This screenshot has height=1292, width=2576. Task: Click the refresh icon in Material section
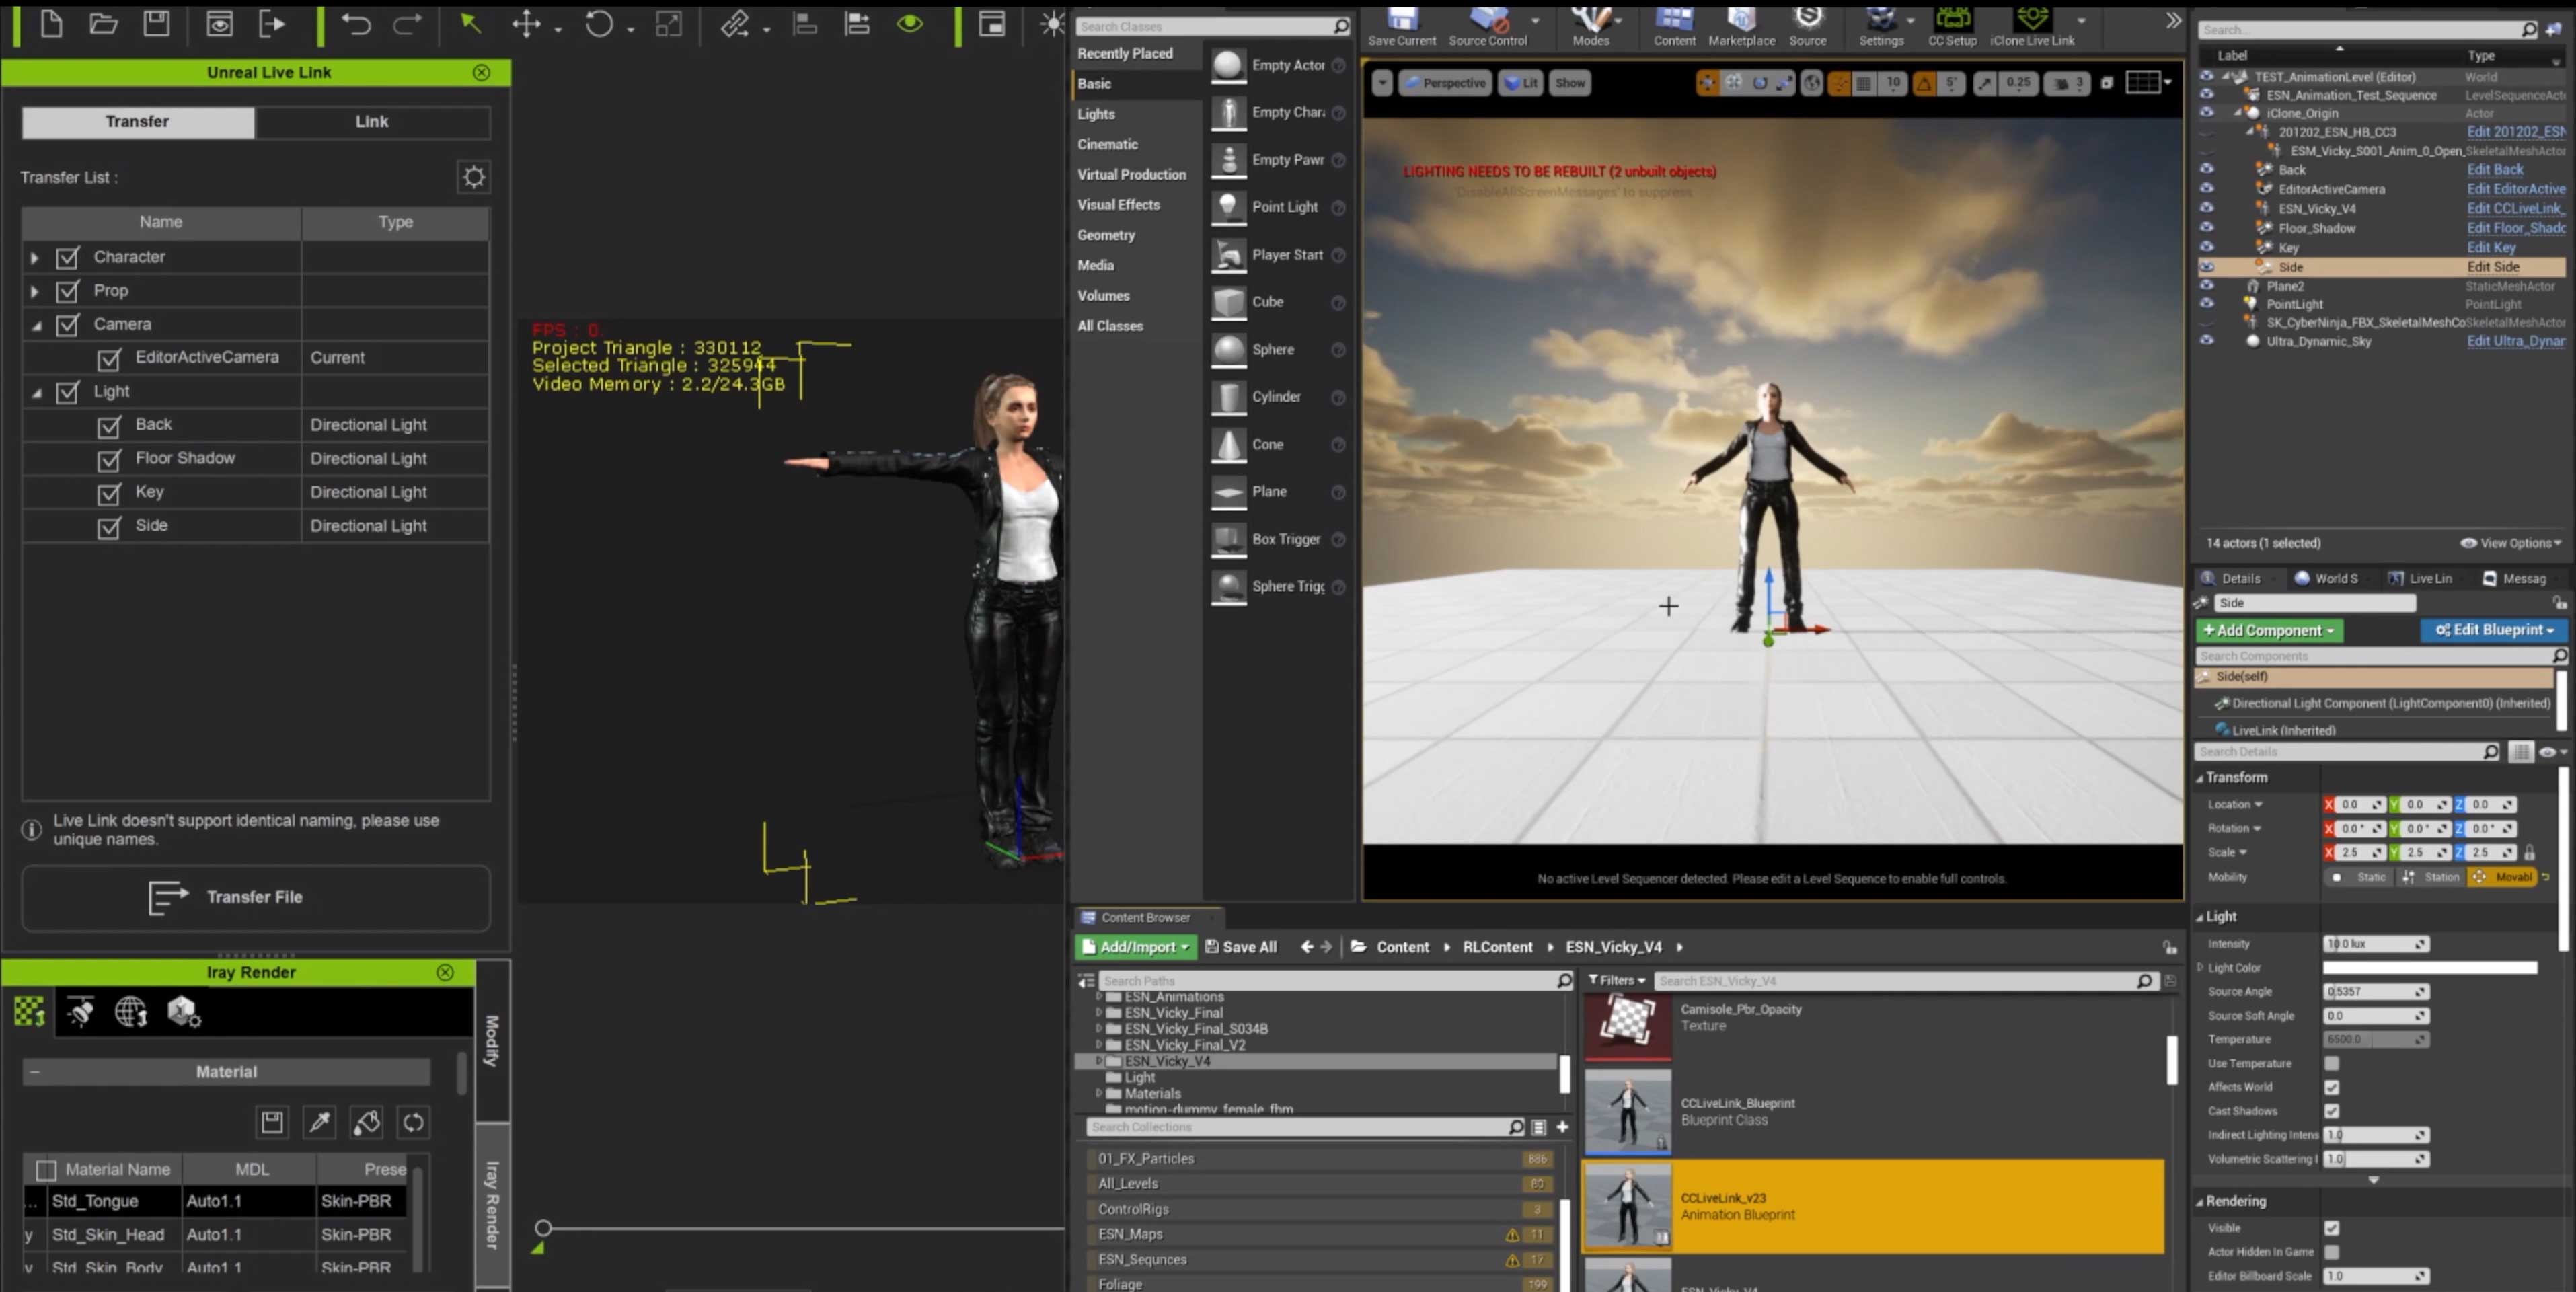[413, 1122]
